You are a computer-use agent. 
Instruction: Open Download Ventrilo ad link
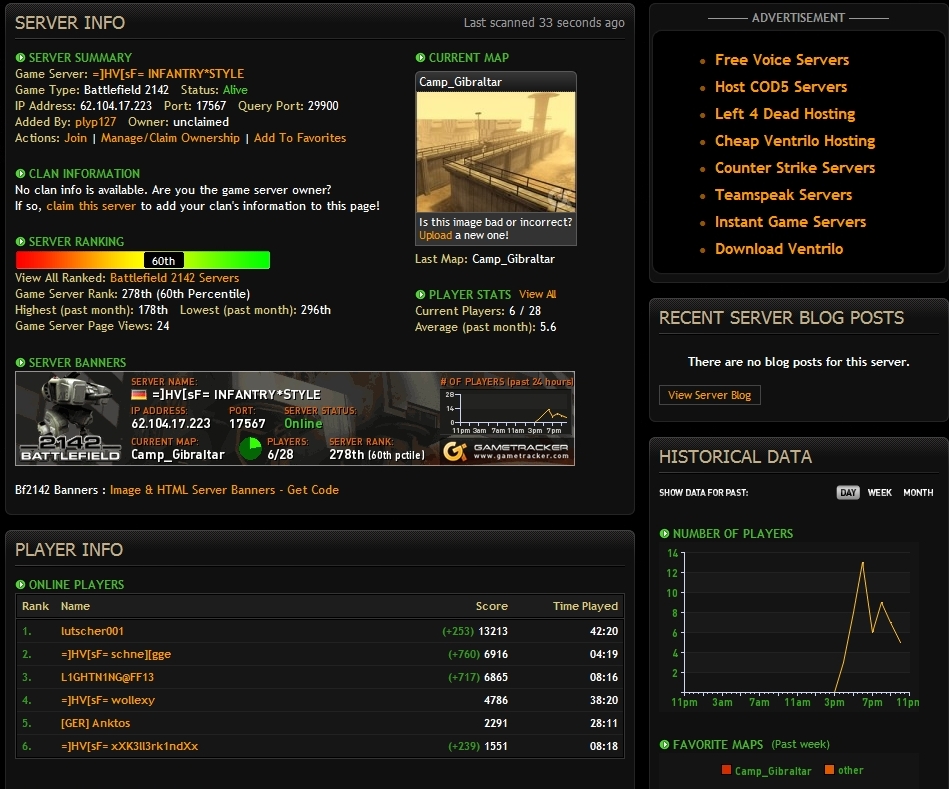pyautogui.click(x=779, y=249)
